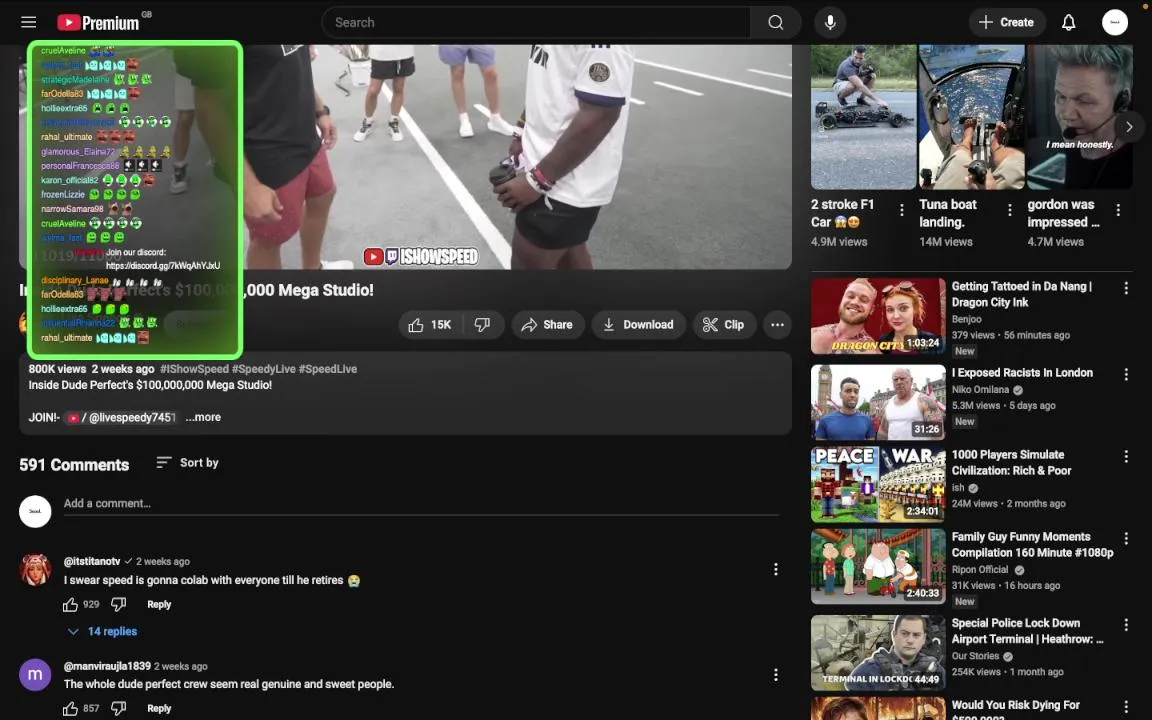Download the video
The image size is (1152, 720).
638,325
